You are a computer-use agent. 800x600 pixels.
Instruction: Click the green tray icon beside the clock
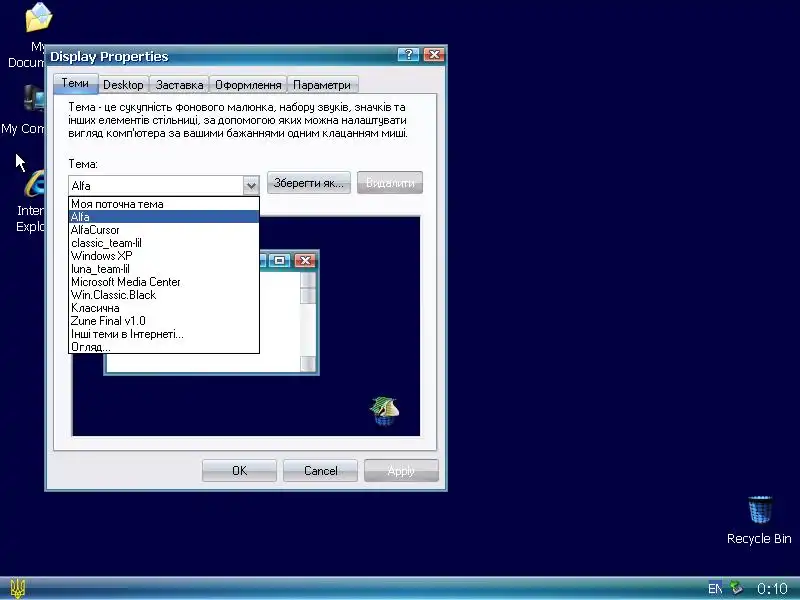point(736,588)
